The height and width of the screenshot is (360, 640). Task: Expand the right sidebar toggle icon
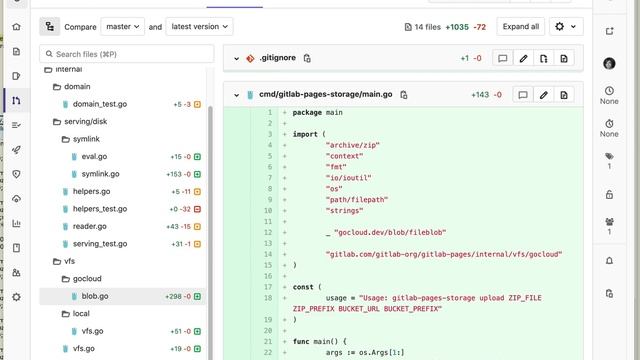coord(609,31)
